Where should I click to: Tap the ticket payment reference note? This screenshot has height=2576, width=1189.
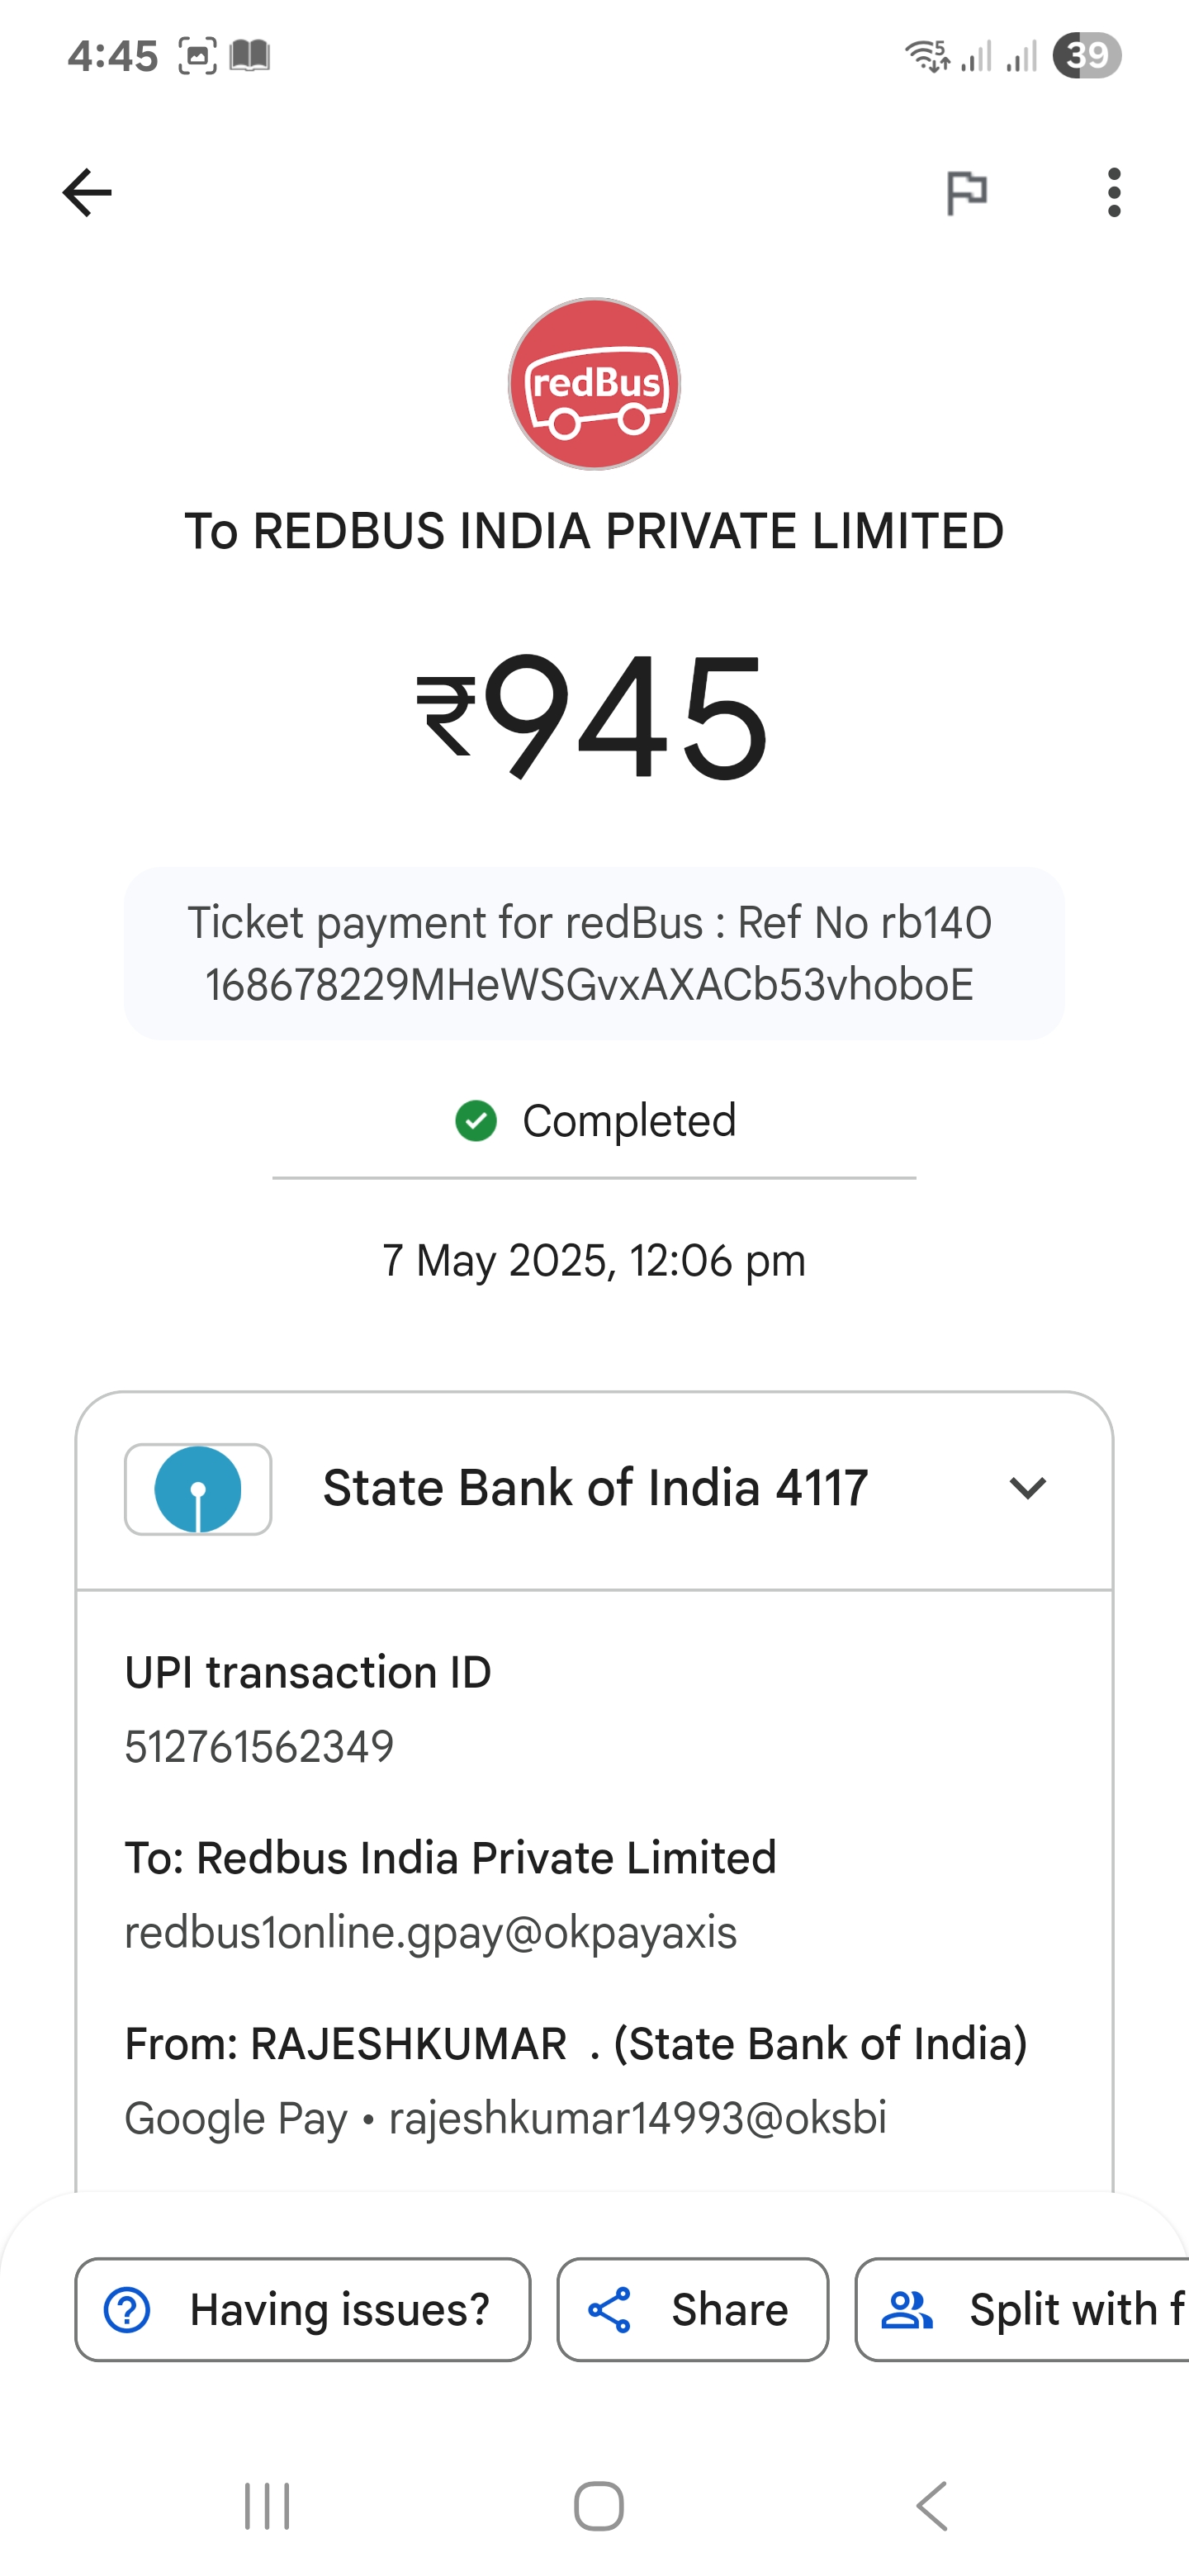[x=594, y=953]
